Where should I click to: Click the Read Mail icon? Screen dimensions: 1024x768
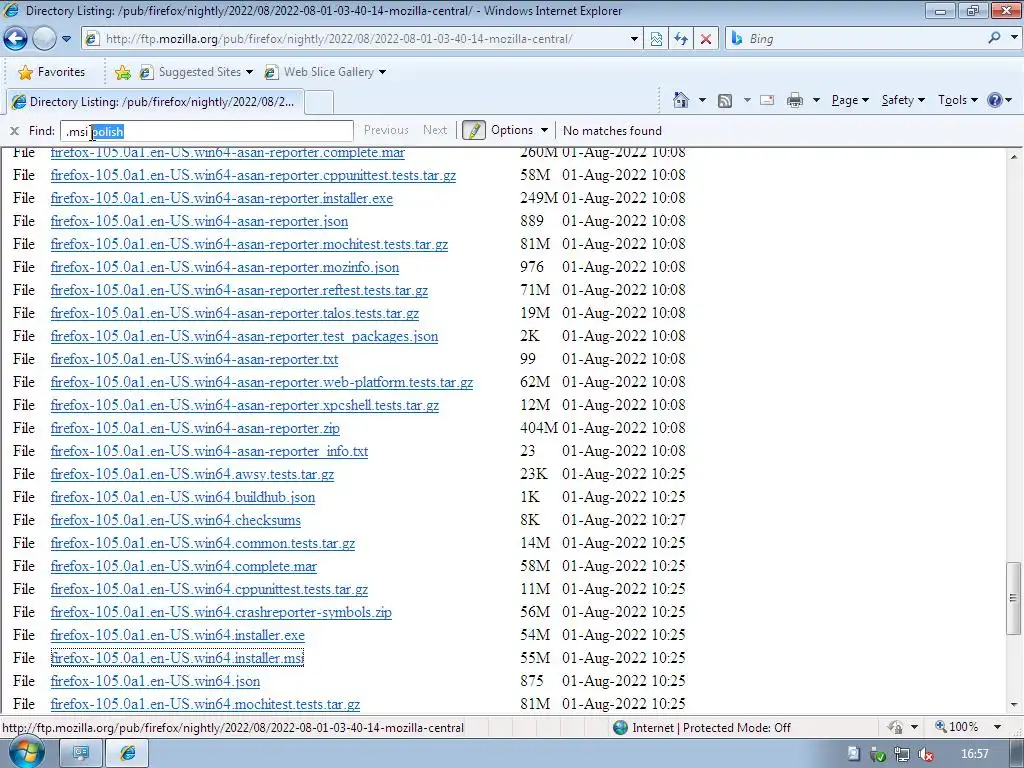[767, 100]
